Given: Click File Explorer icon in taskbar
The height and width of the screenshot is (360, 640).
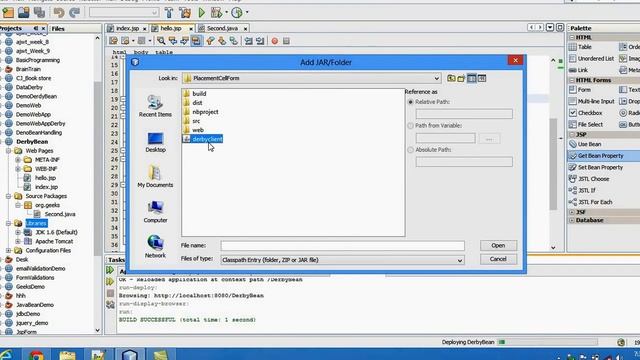Looking at the screenshot, I should click(x=67, y=355).
